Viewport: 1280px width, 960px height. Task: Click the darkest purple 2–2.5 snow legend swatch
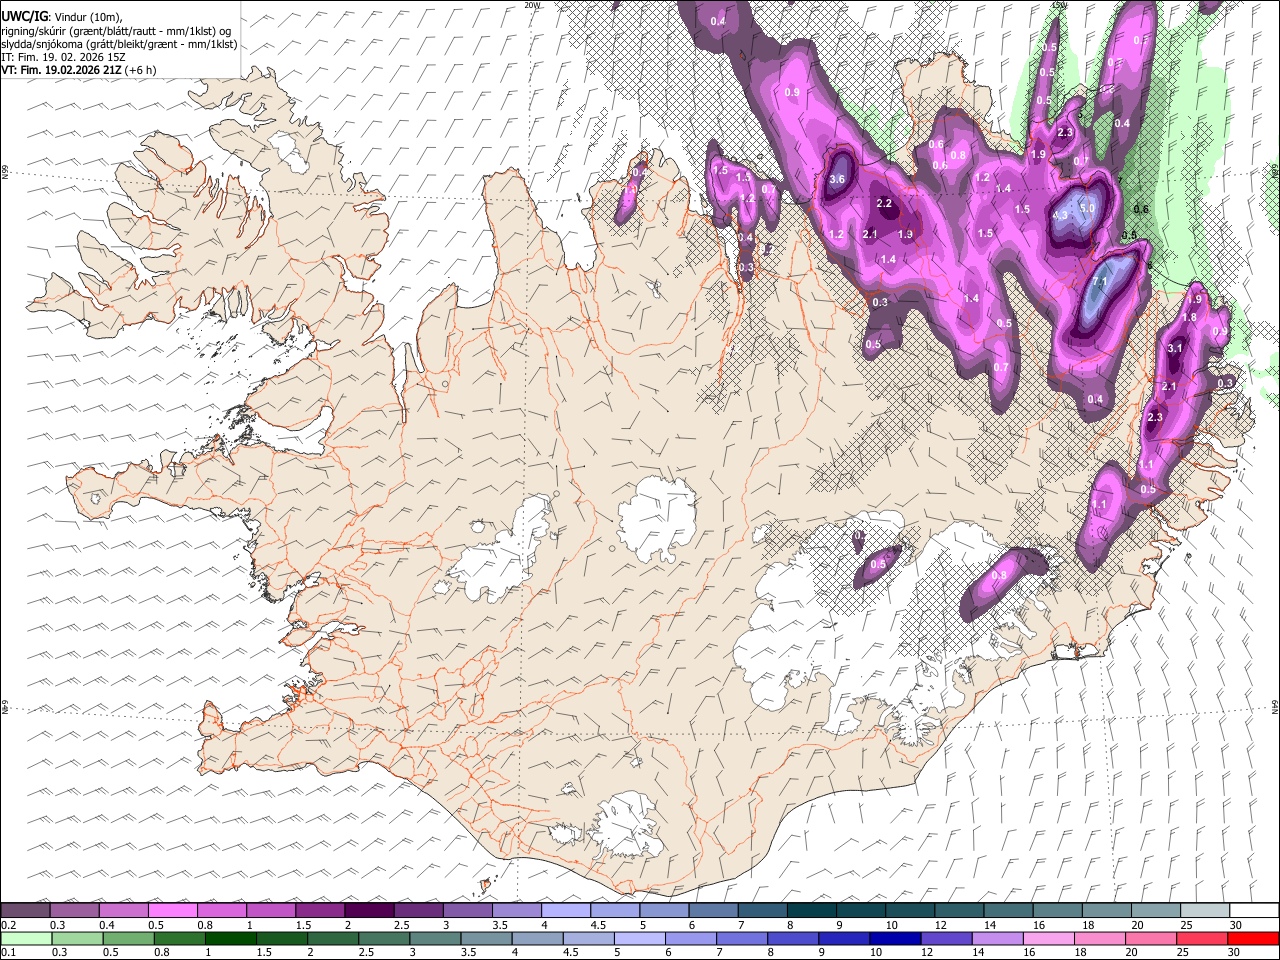coord(368,910)
